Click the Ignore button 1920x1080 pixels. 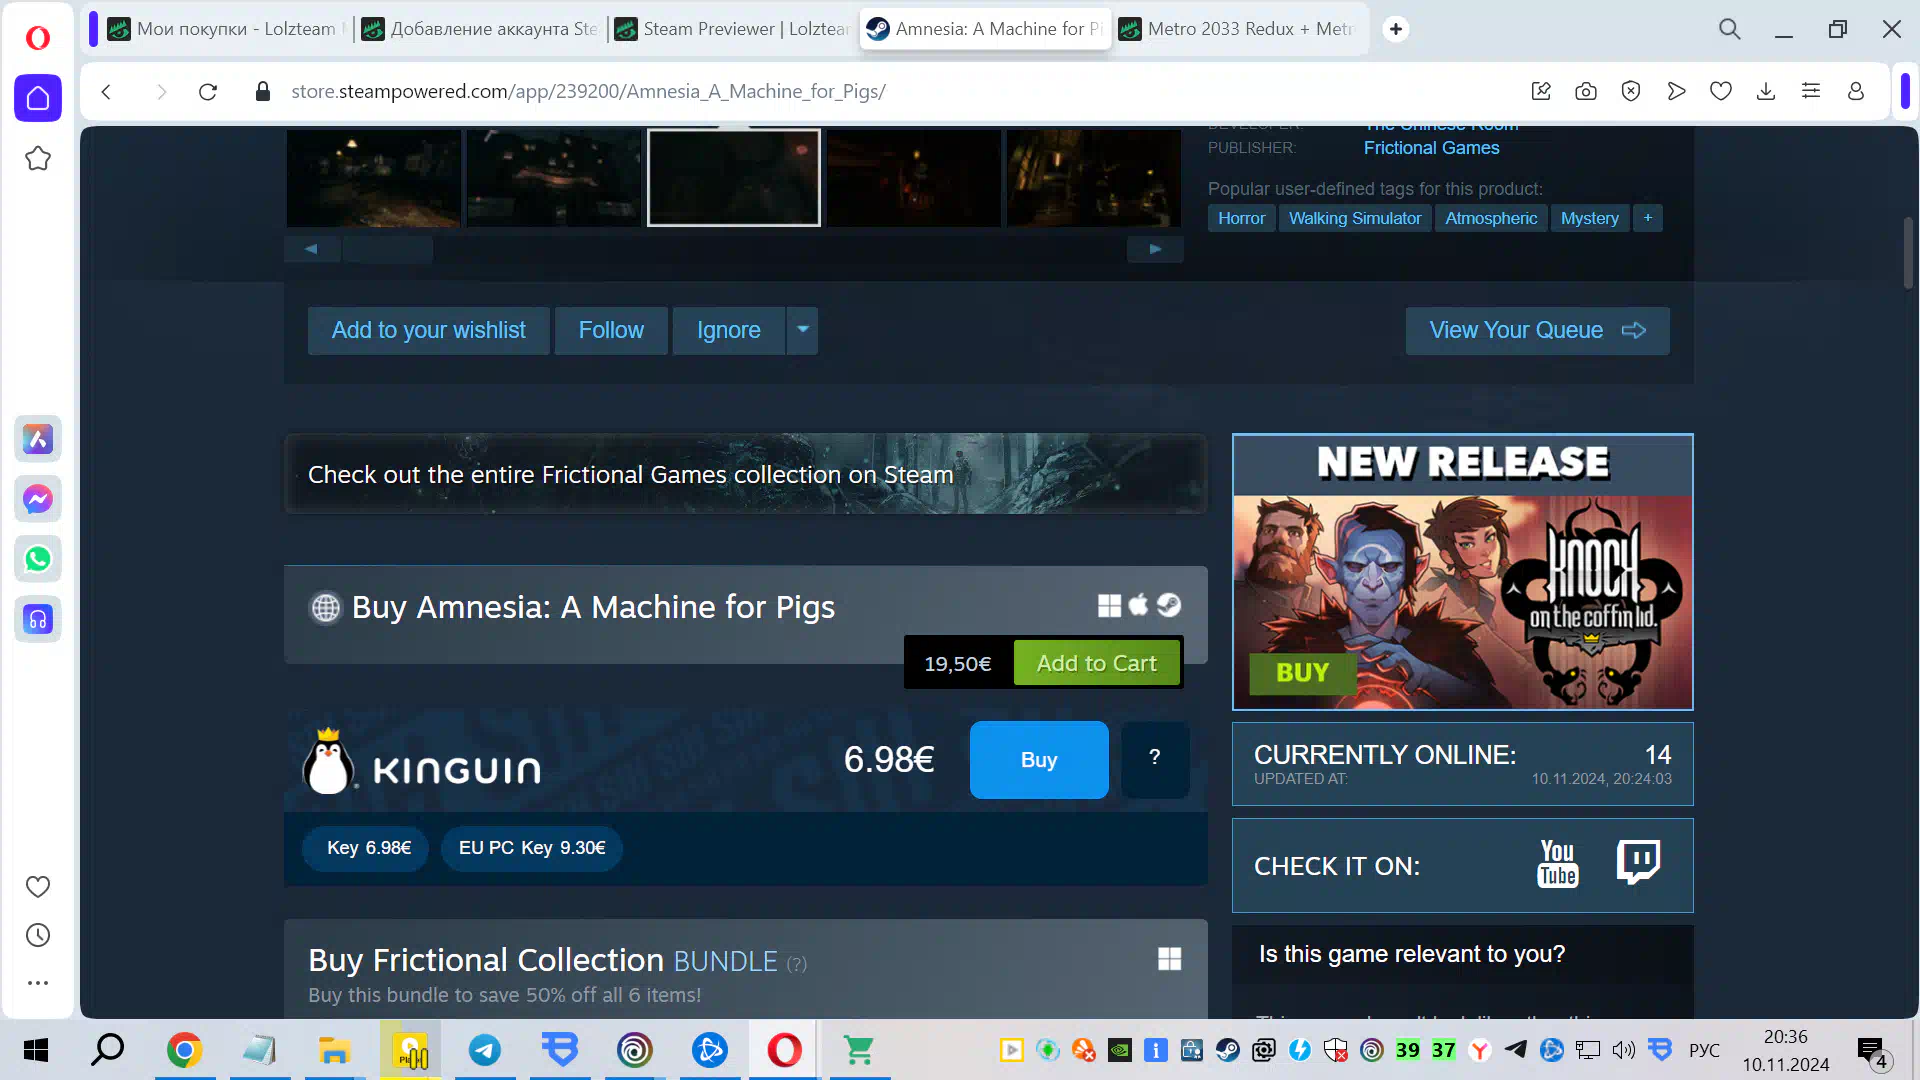(x=728, y=330)
